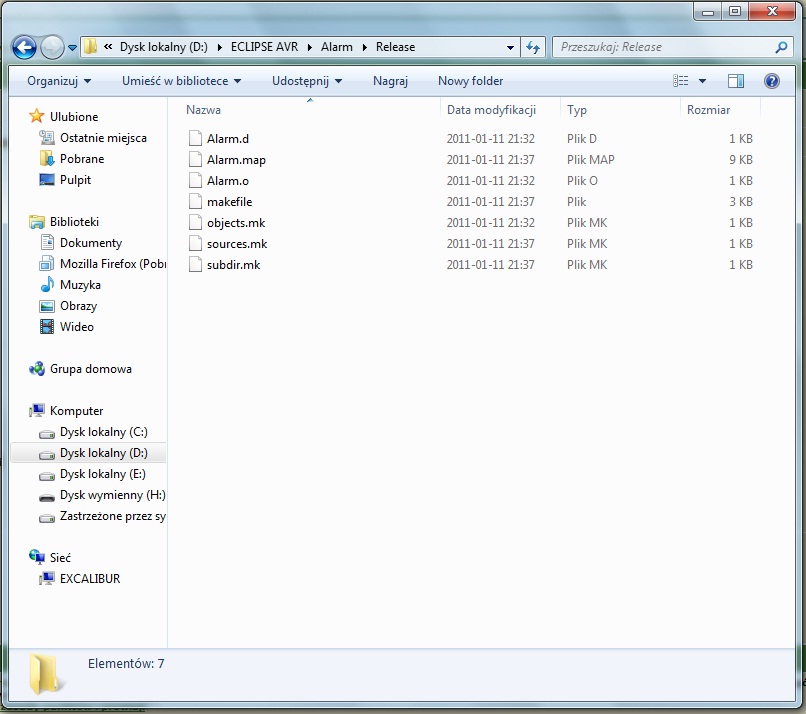Open 'Dysk lokalny (E:)' drive

click(102, 474)
